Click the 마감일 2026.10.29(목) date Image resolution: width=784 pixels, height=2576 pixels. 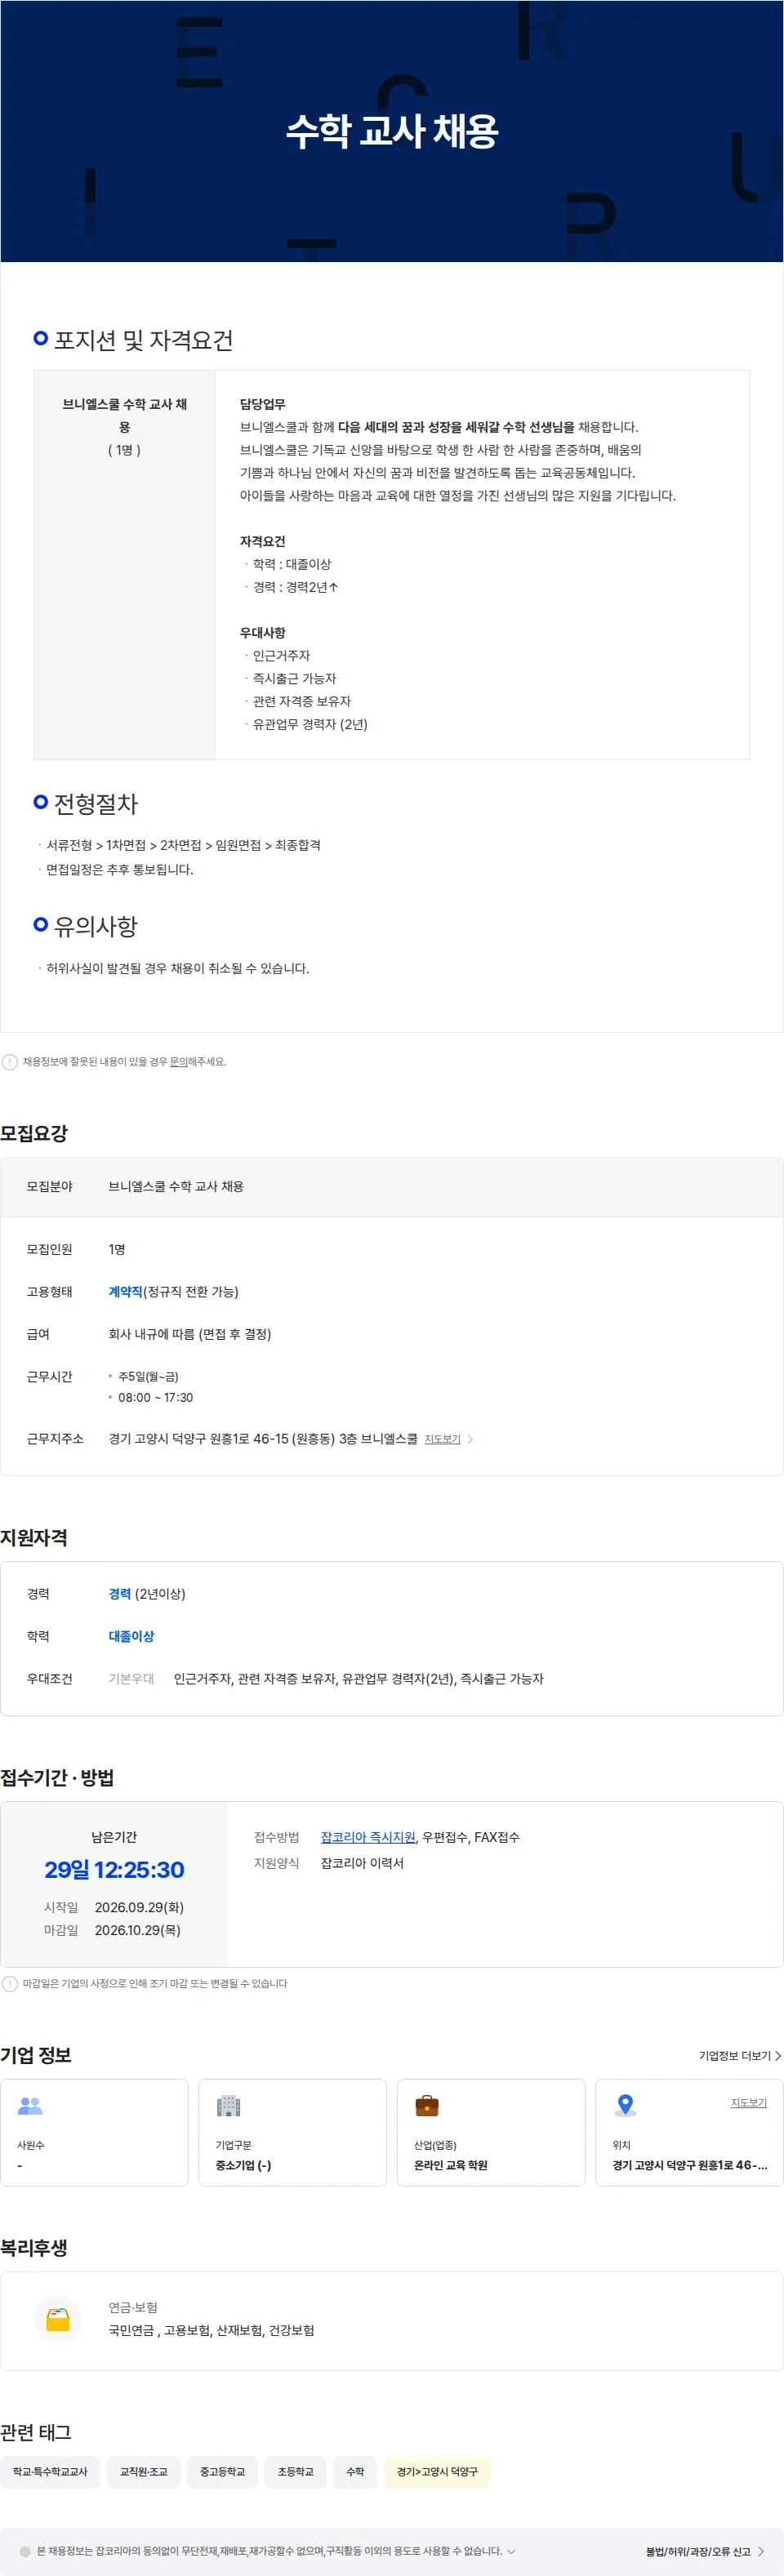click(137, 1930)
